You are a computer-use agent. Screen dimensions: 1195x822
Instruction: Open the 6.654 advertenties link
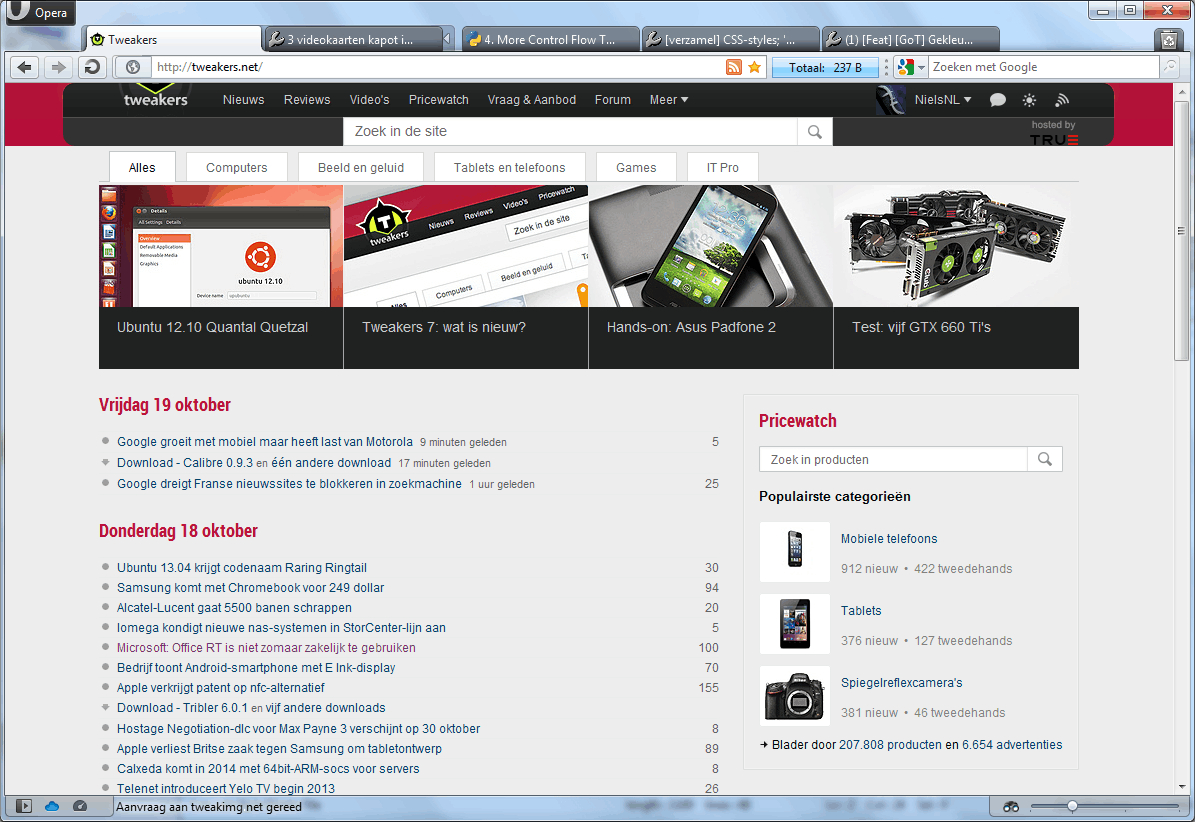tap(1012, 745)
